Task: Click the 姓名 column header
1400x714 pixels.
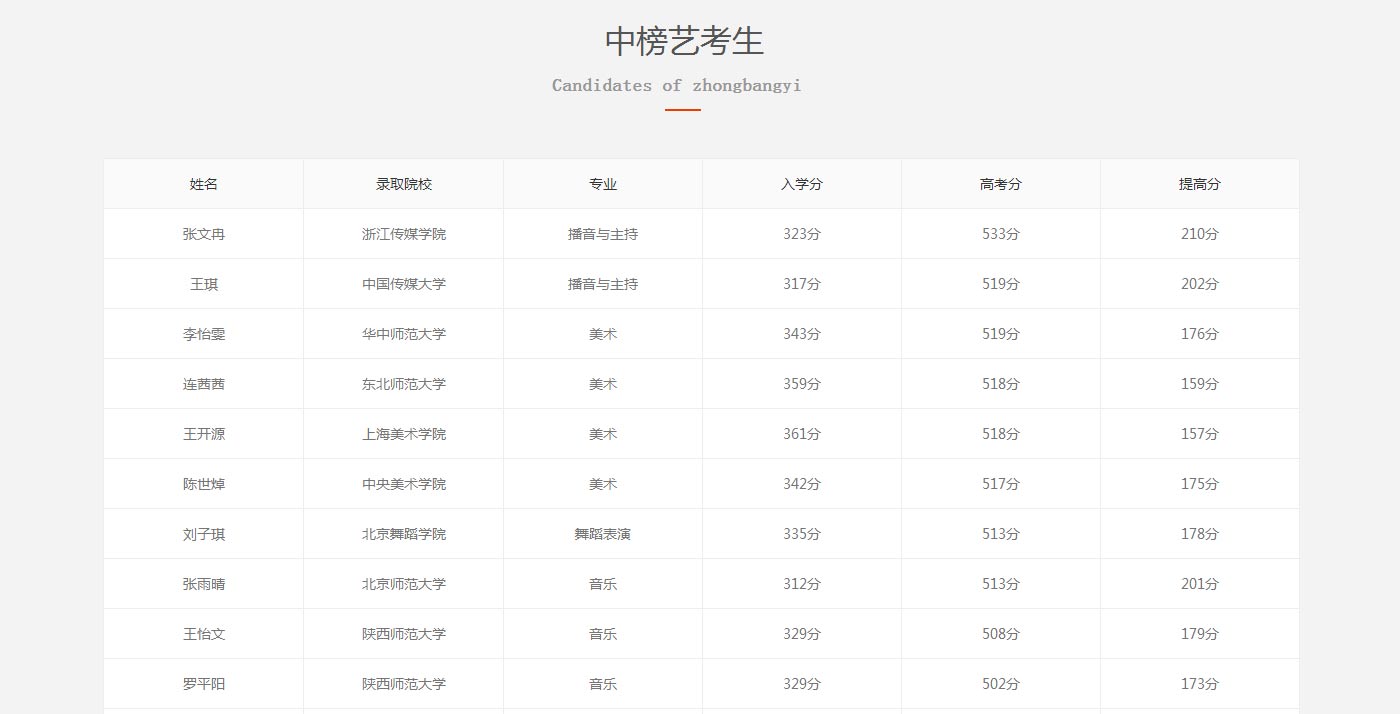Action: 203,184
